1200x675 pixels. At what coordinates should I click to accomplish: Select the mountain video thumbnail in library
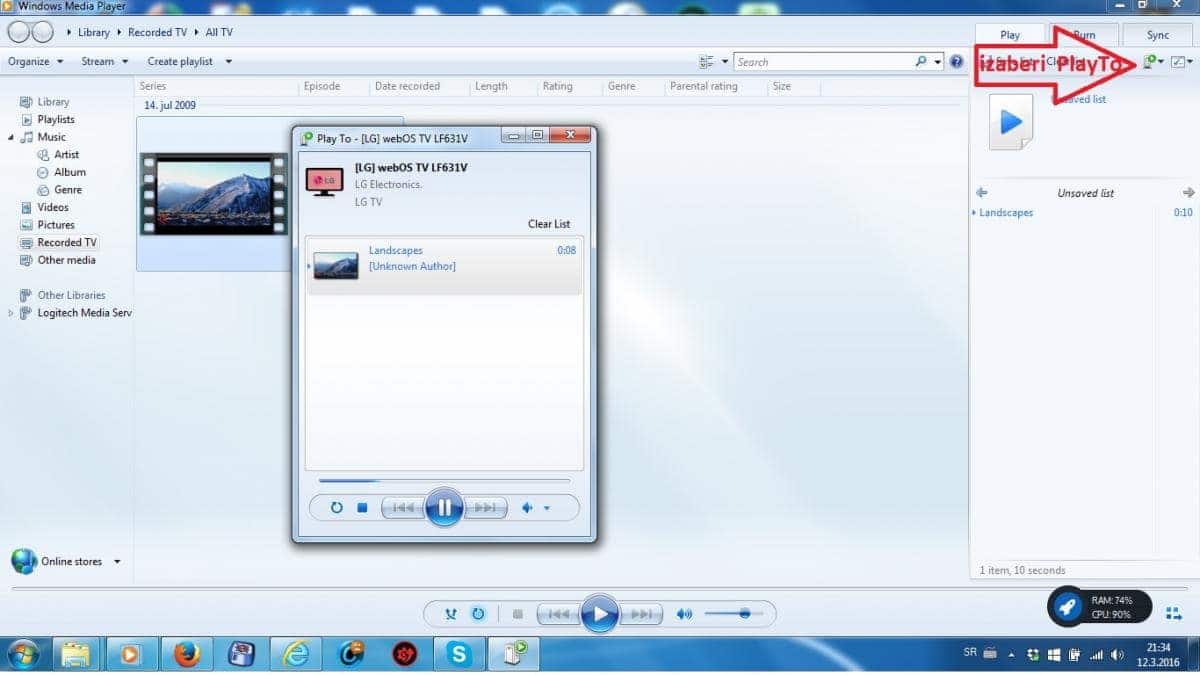click(x=213, y=194)
